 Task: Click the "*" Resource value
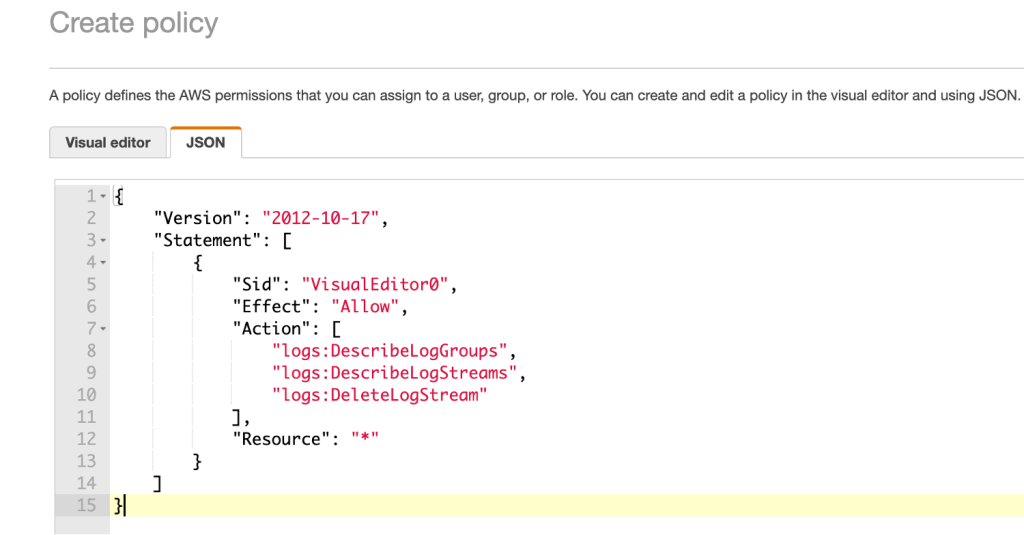pos(365,438)
